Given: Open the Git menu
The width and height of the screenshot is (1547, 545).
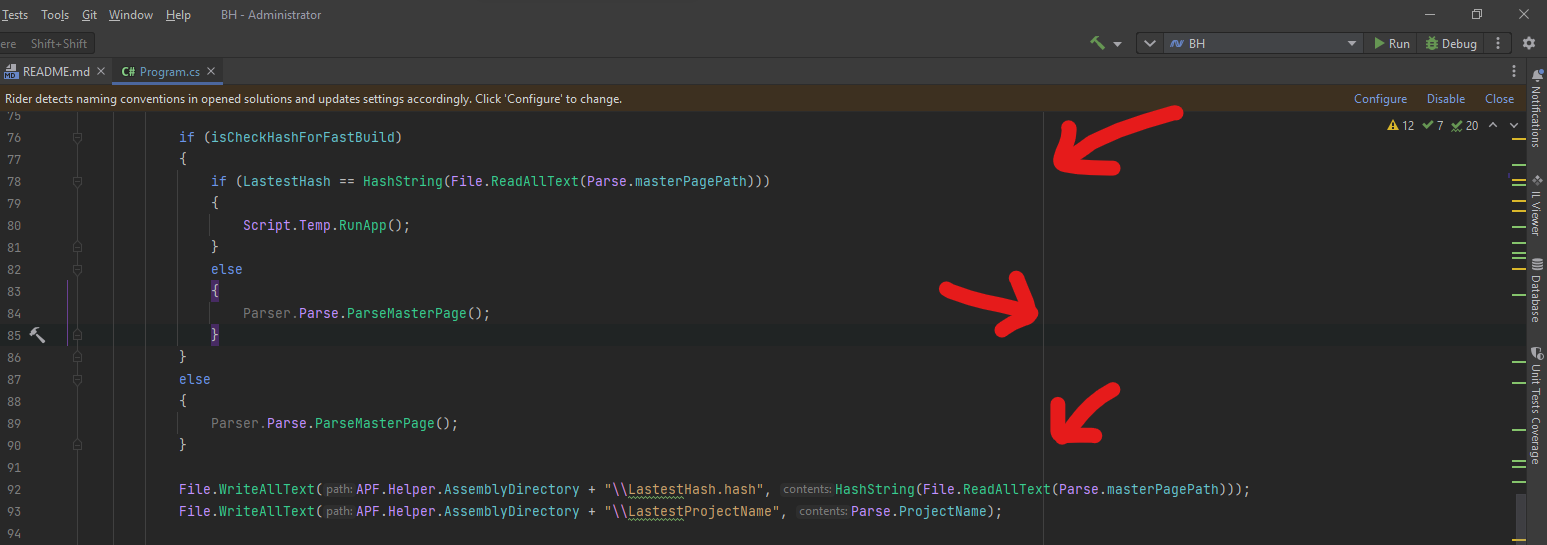Looking at the screenshot, I should point(90,15).
